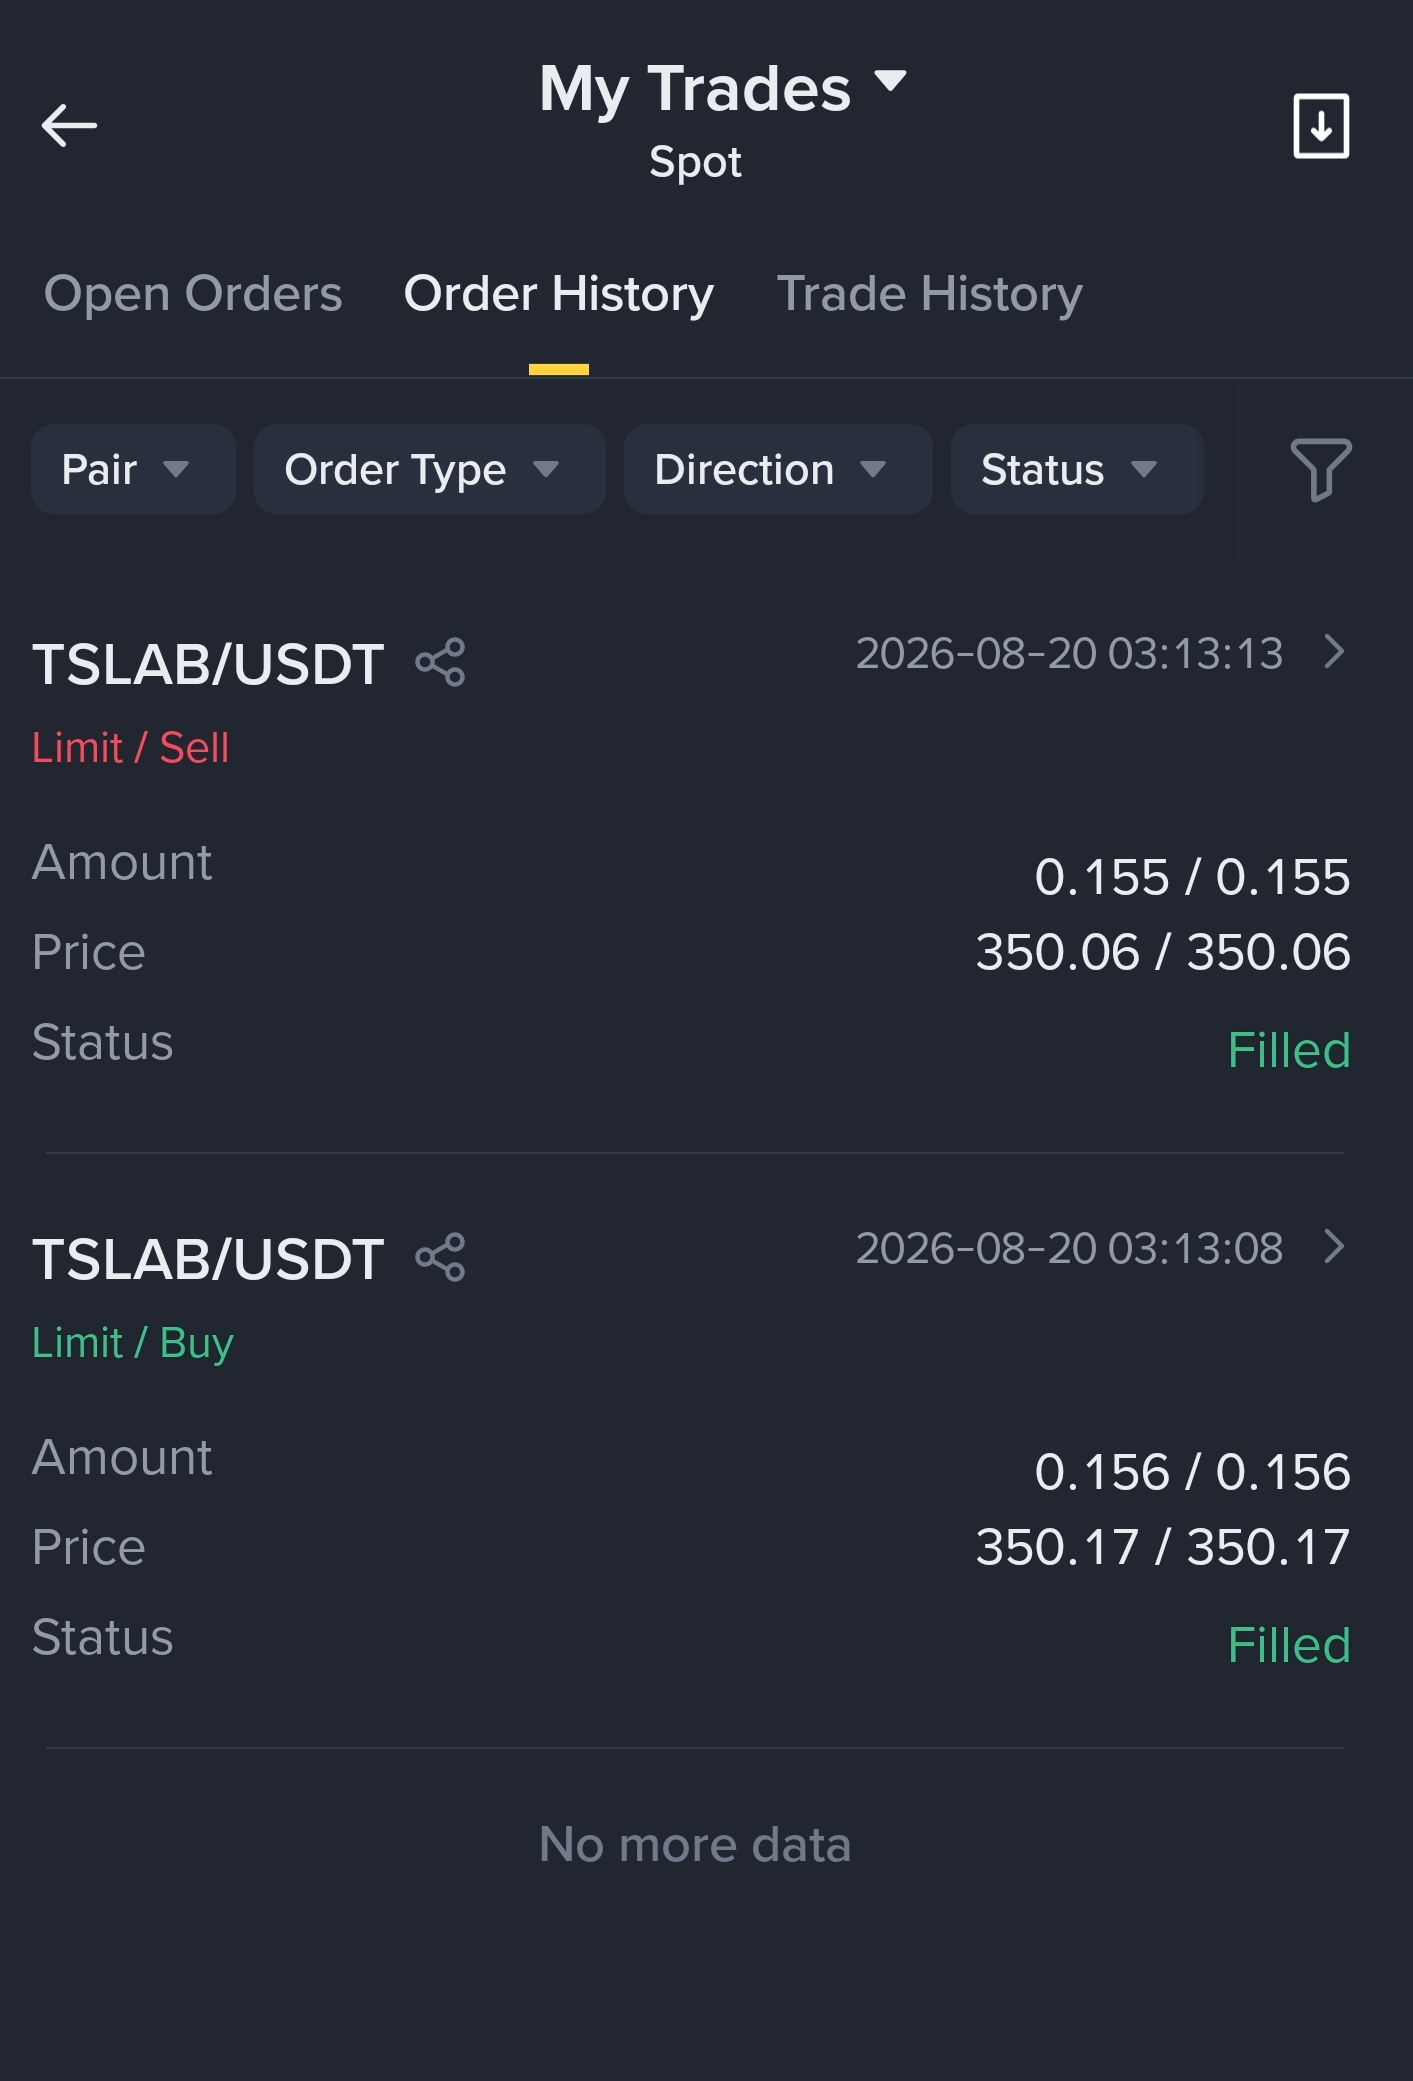Open the Status filter dropdown
Screen dimensions: 1413x2081
point(1077,469)
